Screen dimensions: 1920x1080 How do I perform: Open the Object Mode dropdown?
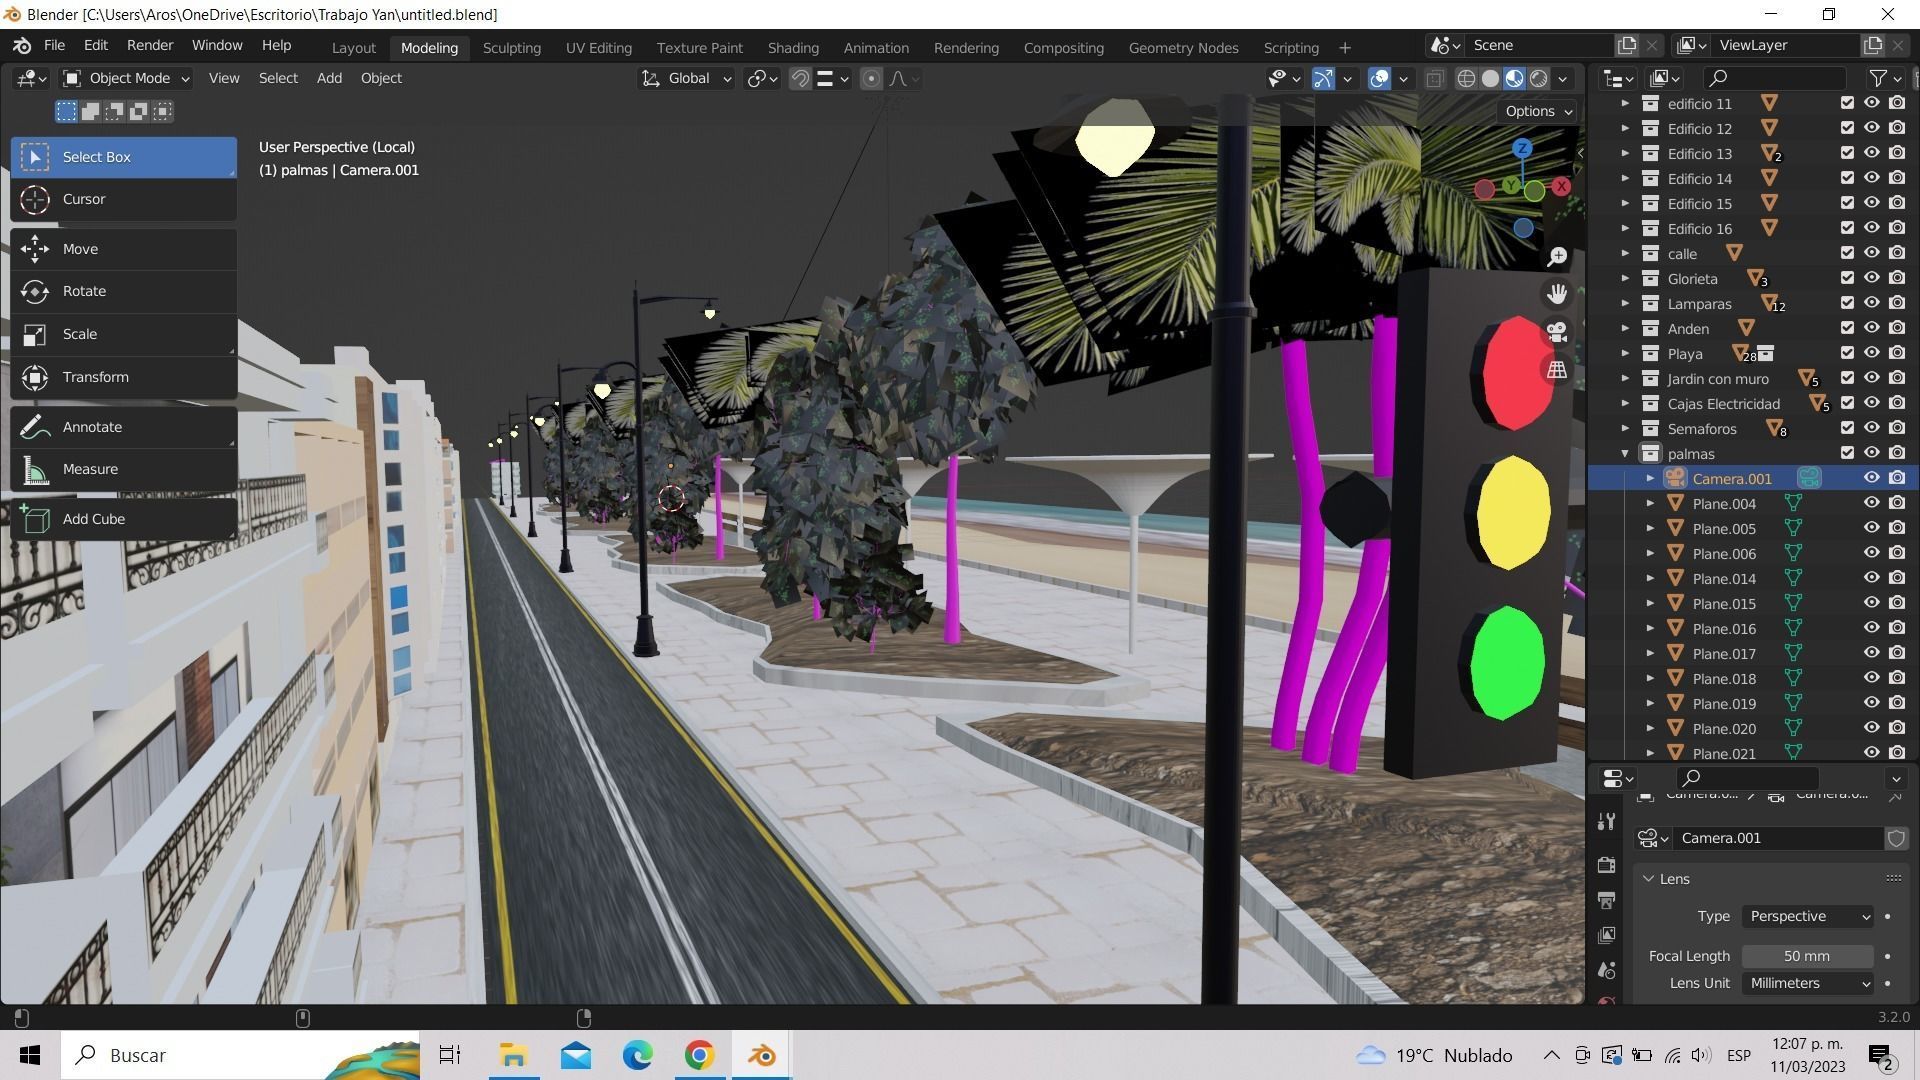[x=126, y=79]
